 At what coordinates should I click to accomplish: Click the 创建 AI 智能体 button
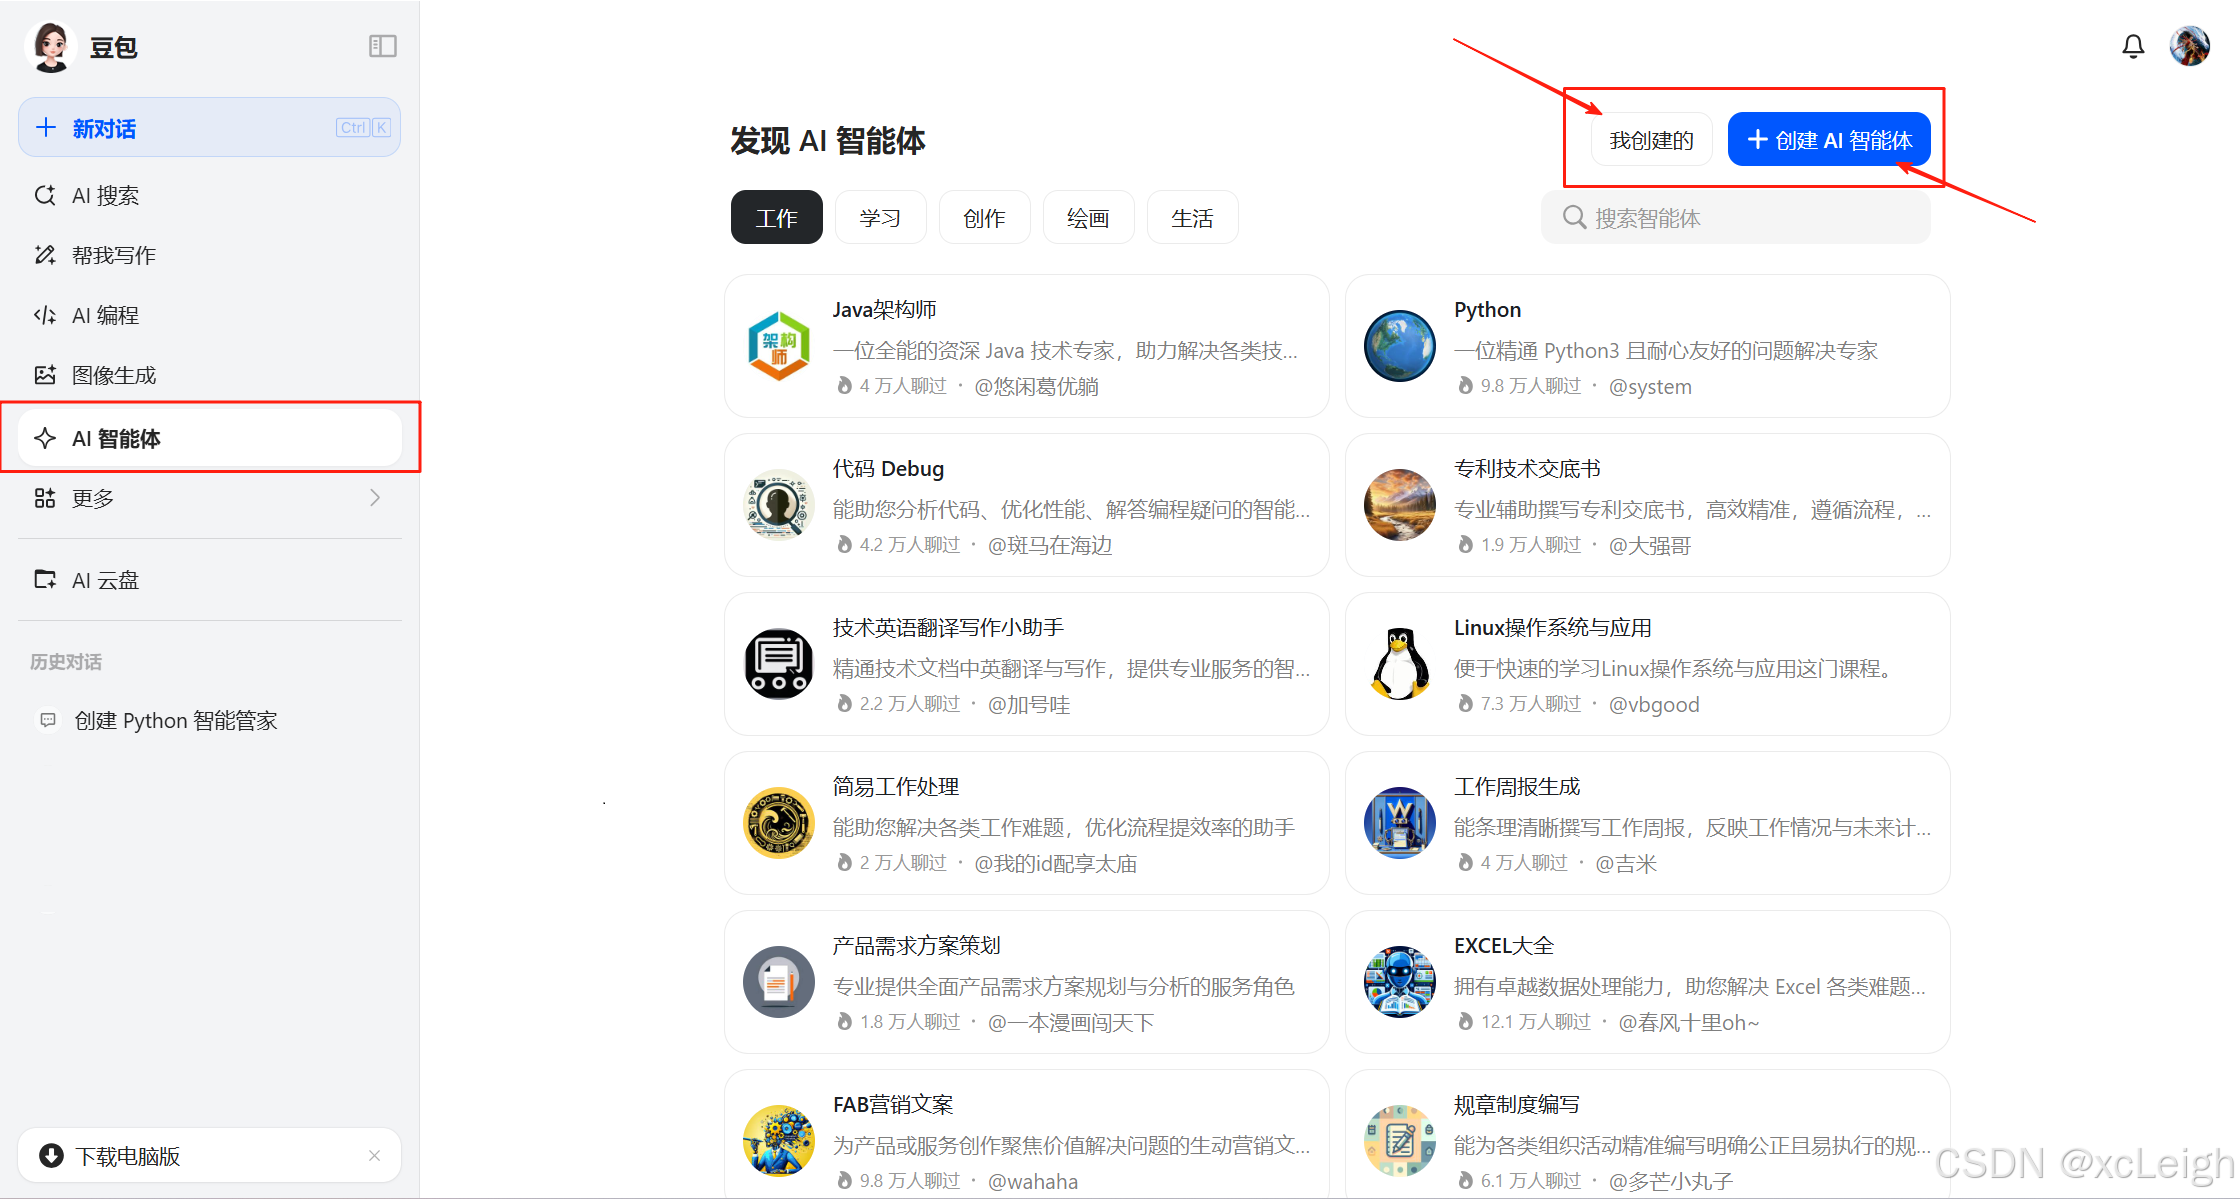click(1829, 139)
